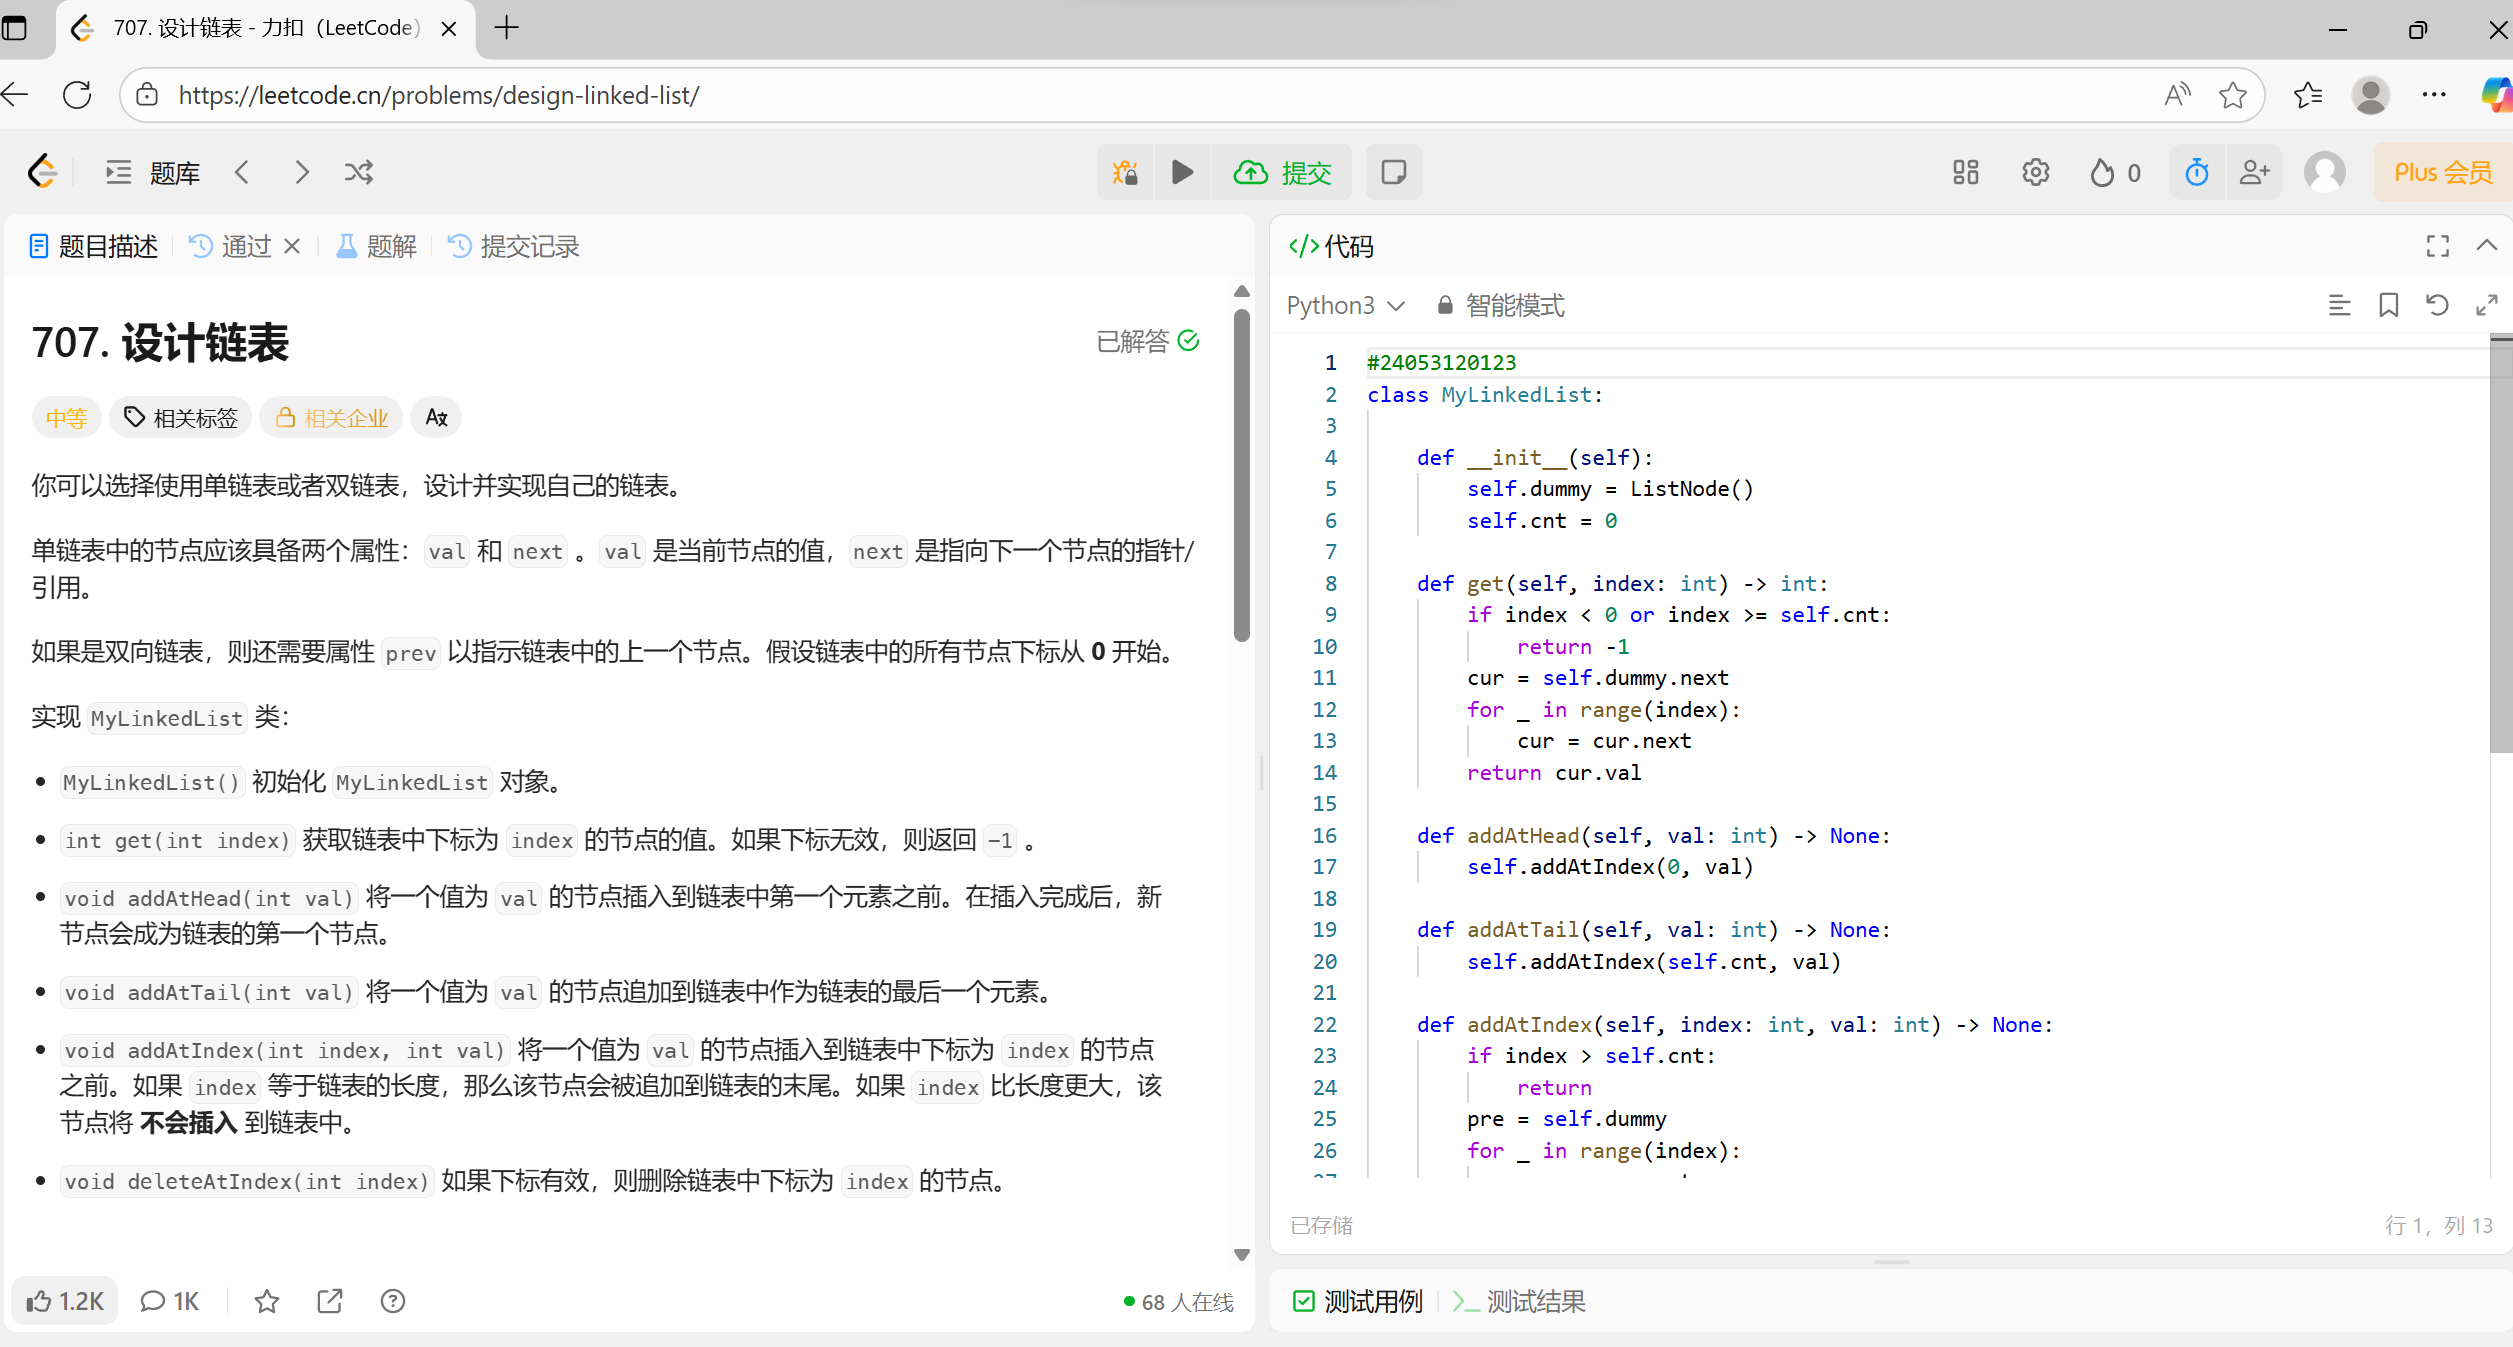Open LeetCode settings gear

(x=2035, y=172)
